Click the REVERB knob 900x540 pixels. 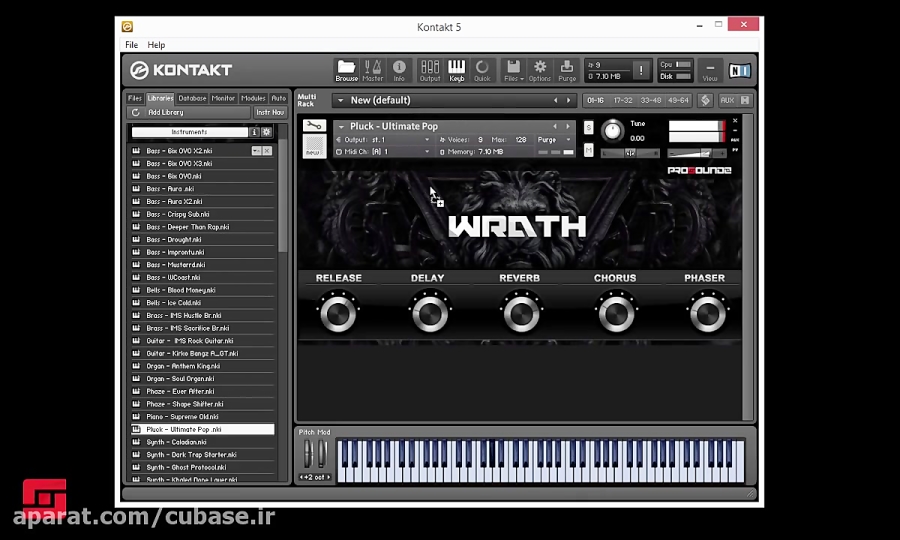click(521, 313)
